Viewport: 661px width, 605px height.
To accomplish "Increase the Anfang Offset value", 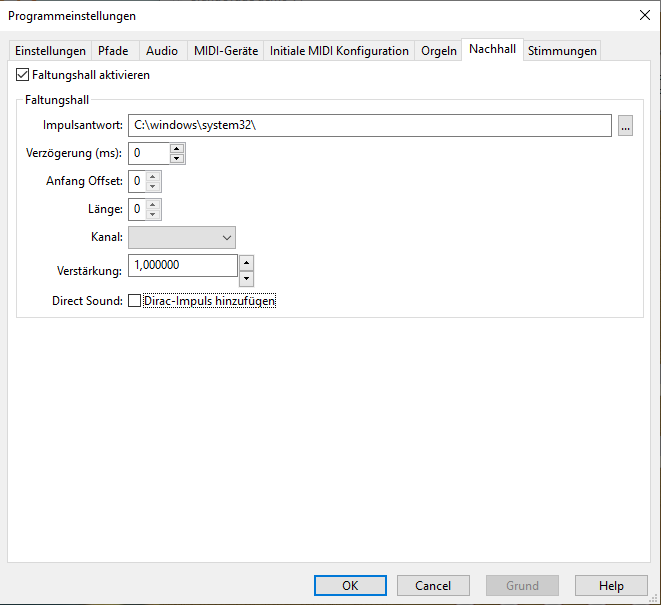I will tap(153, 176).
